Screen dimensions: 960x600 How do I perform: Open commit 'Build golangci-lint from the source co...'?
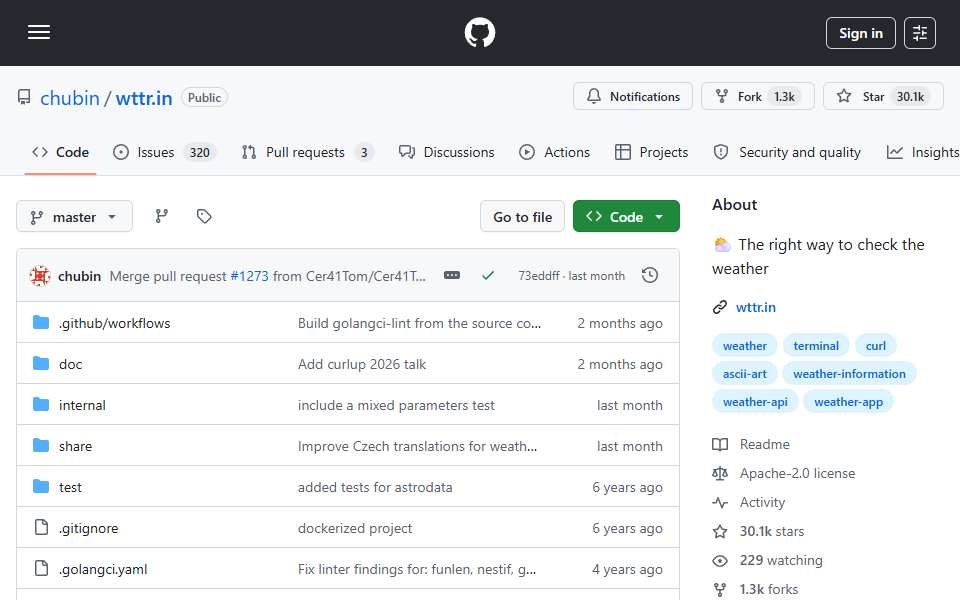click(x=419, y=323)
